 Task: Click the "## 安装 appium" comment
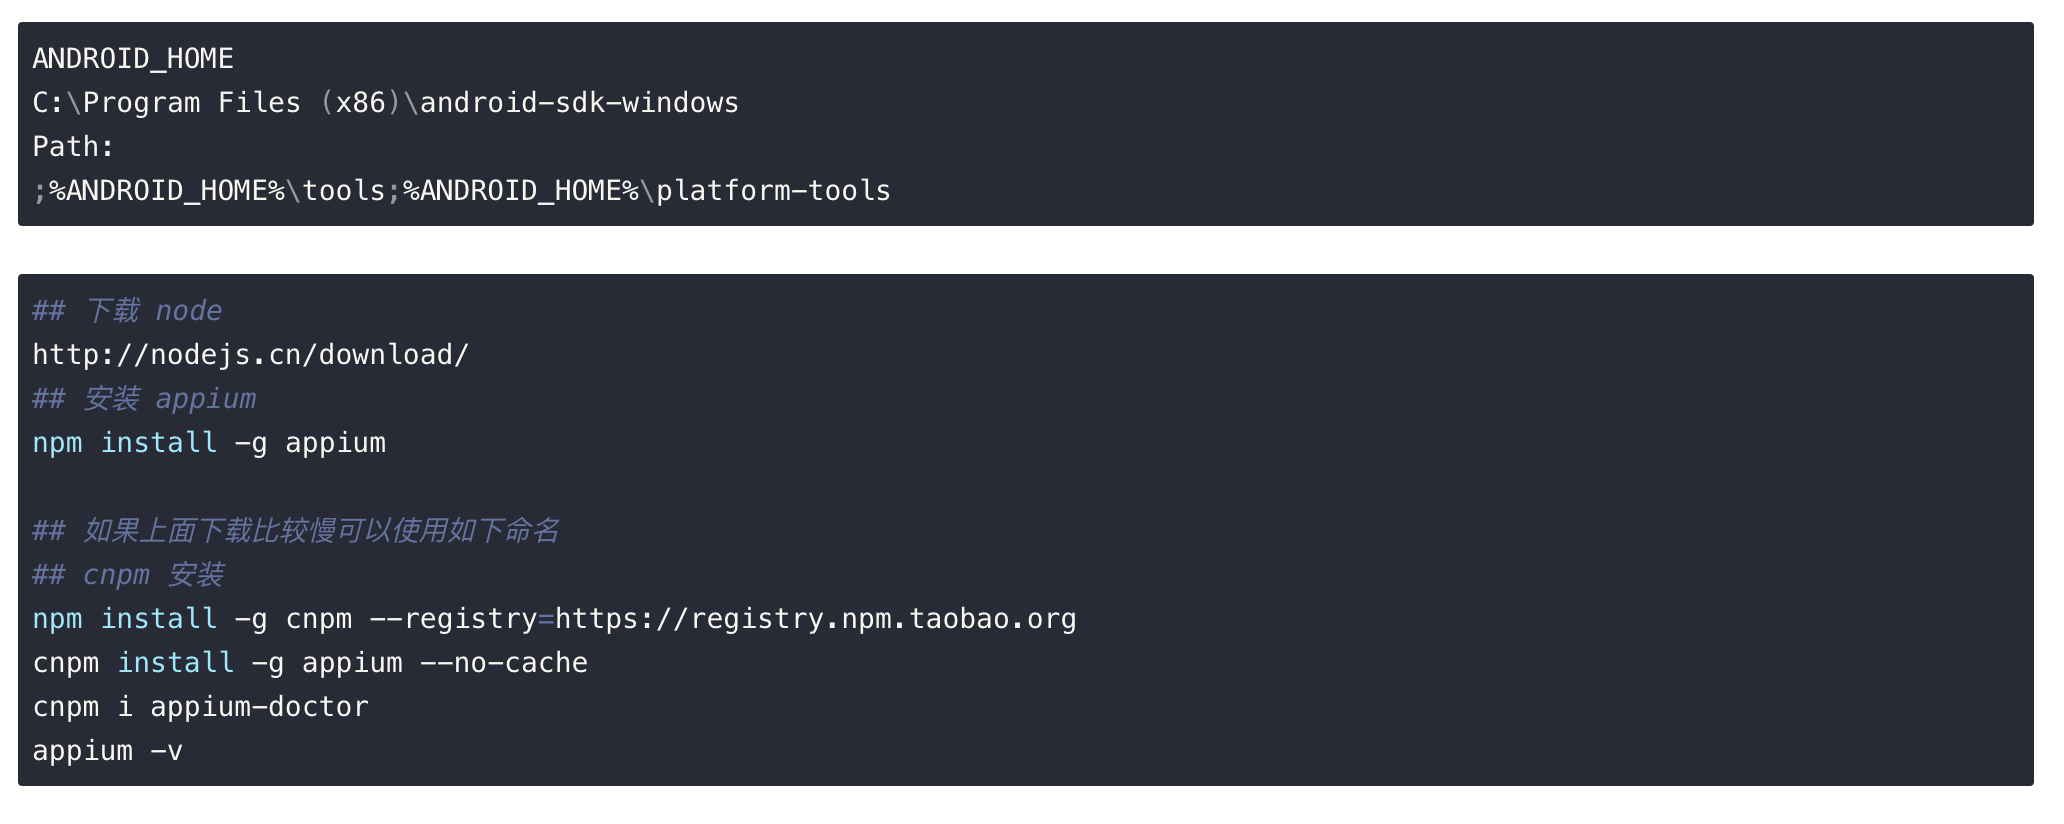pos(144,399)
